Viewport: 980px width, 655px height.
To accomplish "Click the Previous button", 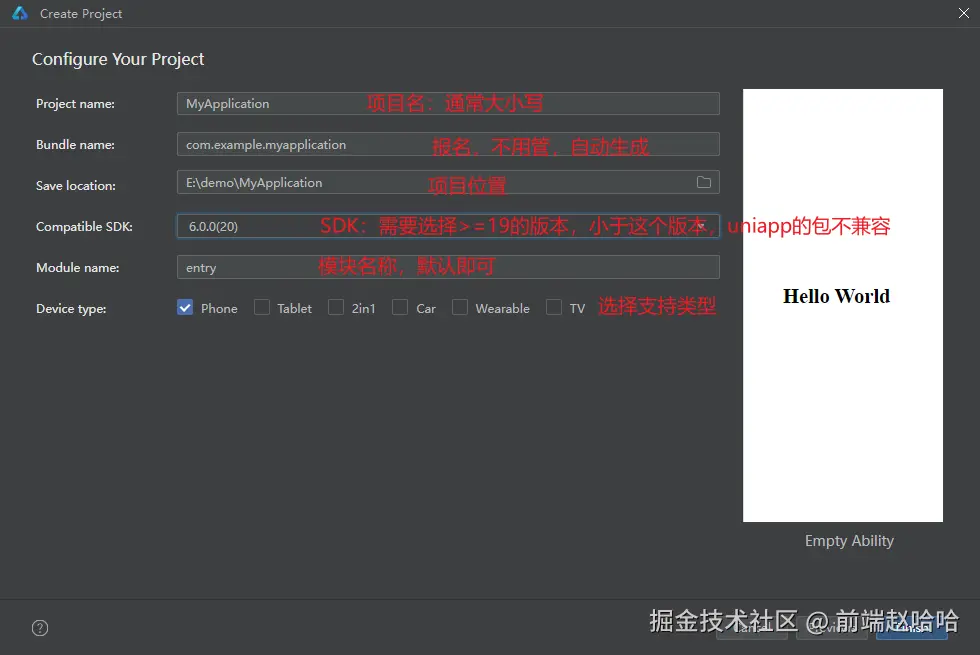I will (832, 628).
